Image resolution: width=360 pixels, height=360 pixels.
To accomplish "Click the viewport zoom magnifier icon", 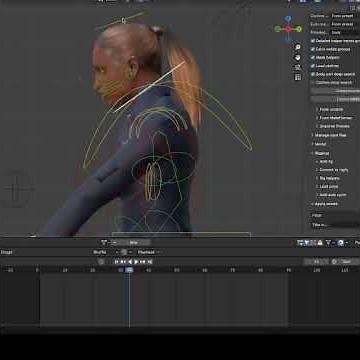I will 298,48.
